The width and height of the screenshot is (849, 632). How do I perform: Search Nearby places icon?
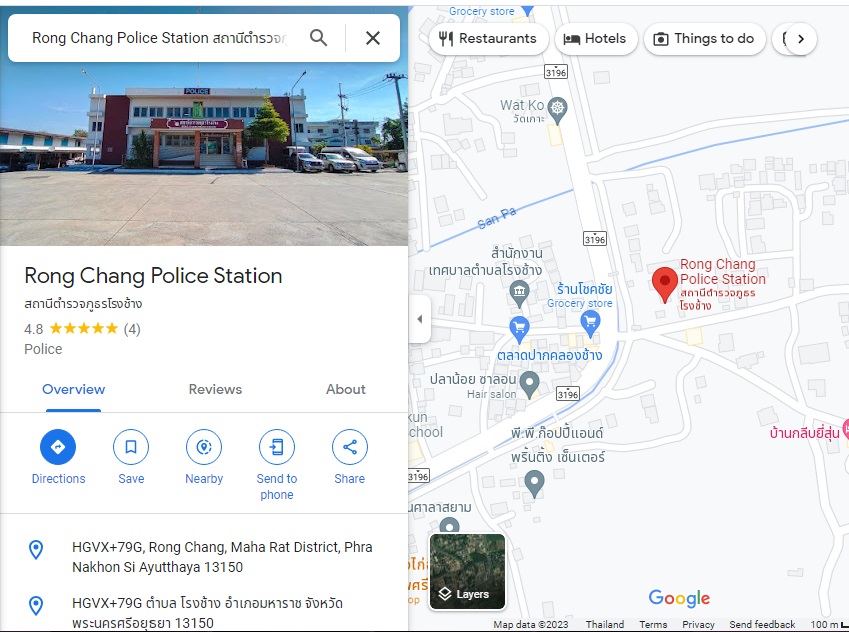[x=204, y=447]
